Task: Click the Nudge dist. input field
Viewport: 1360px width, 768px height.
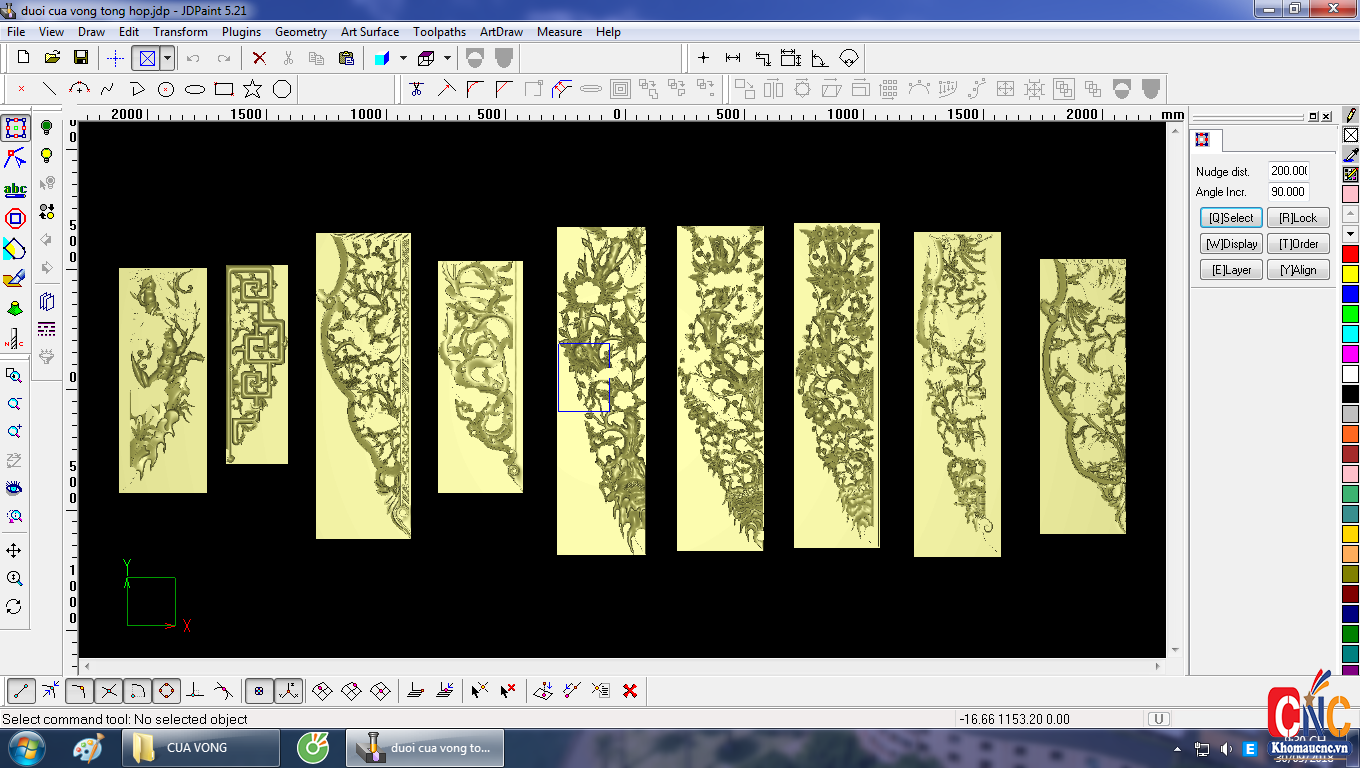Action: [x=1289, y=171]
